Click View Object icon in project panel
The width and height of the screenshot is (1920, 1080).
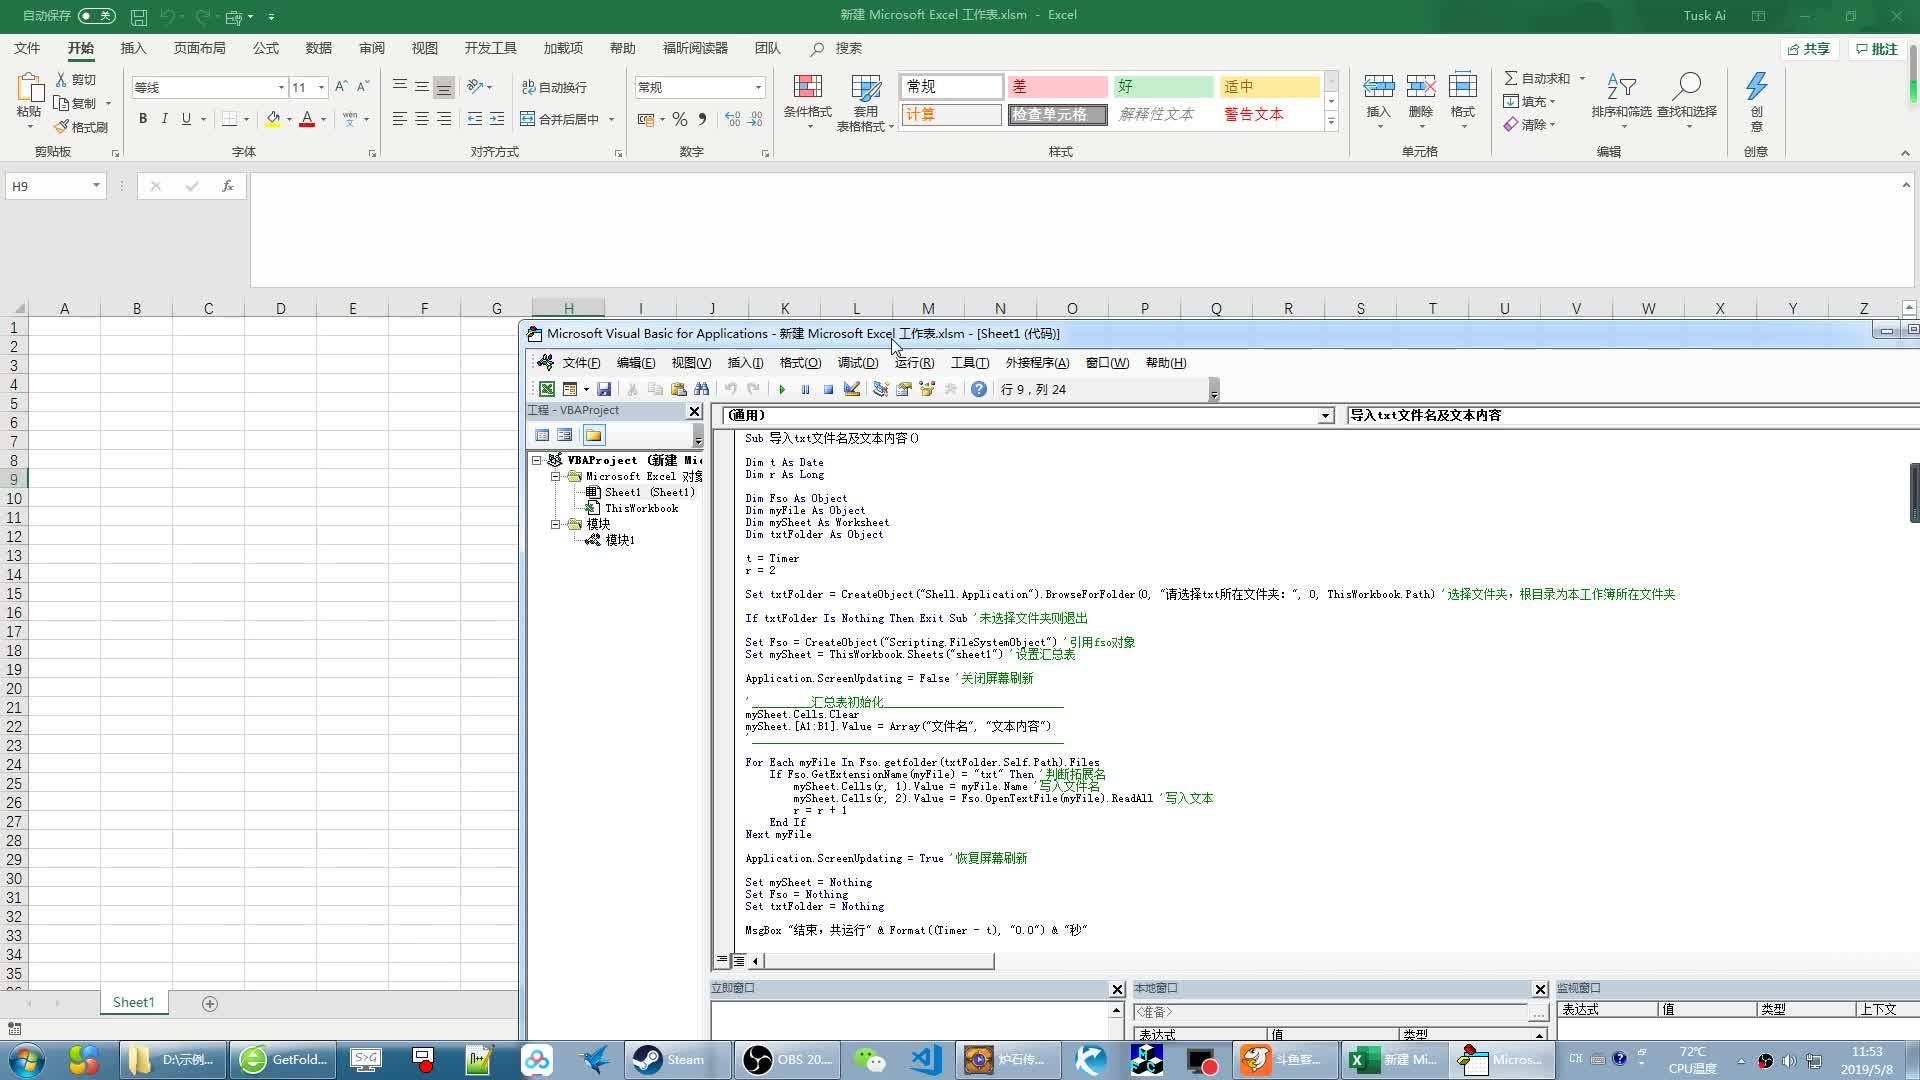pos(565,435)
